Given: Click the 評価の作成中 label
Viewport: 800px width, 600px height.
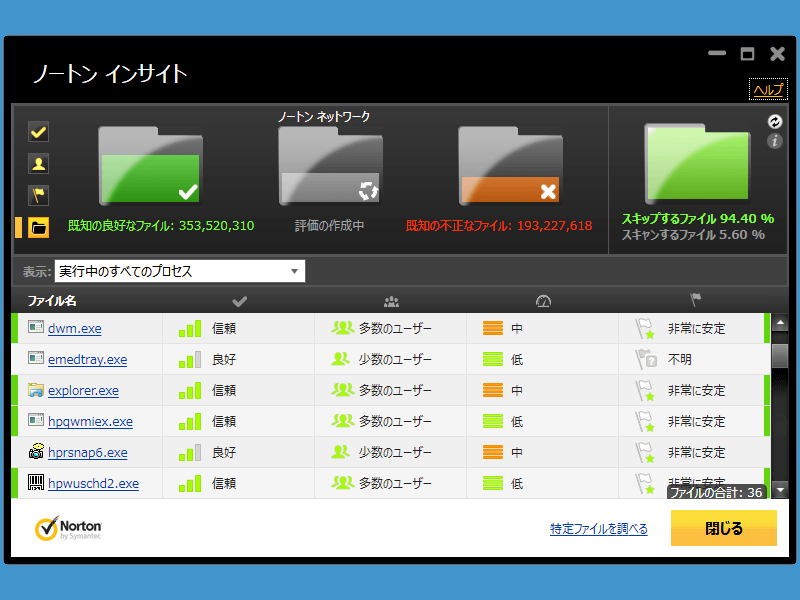Looking at the screenshot, I should tap(330, 226).
